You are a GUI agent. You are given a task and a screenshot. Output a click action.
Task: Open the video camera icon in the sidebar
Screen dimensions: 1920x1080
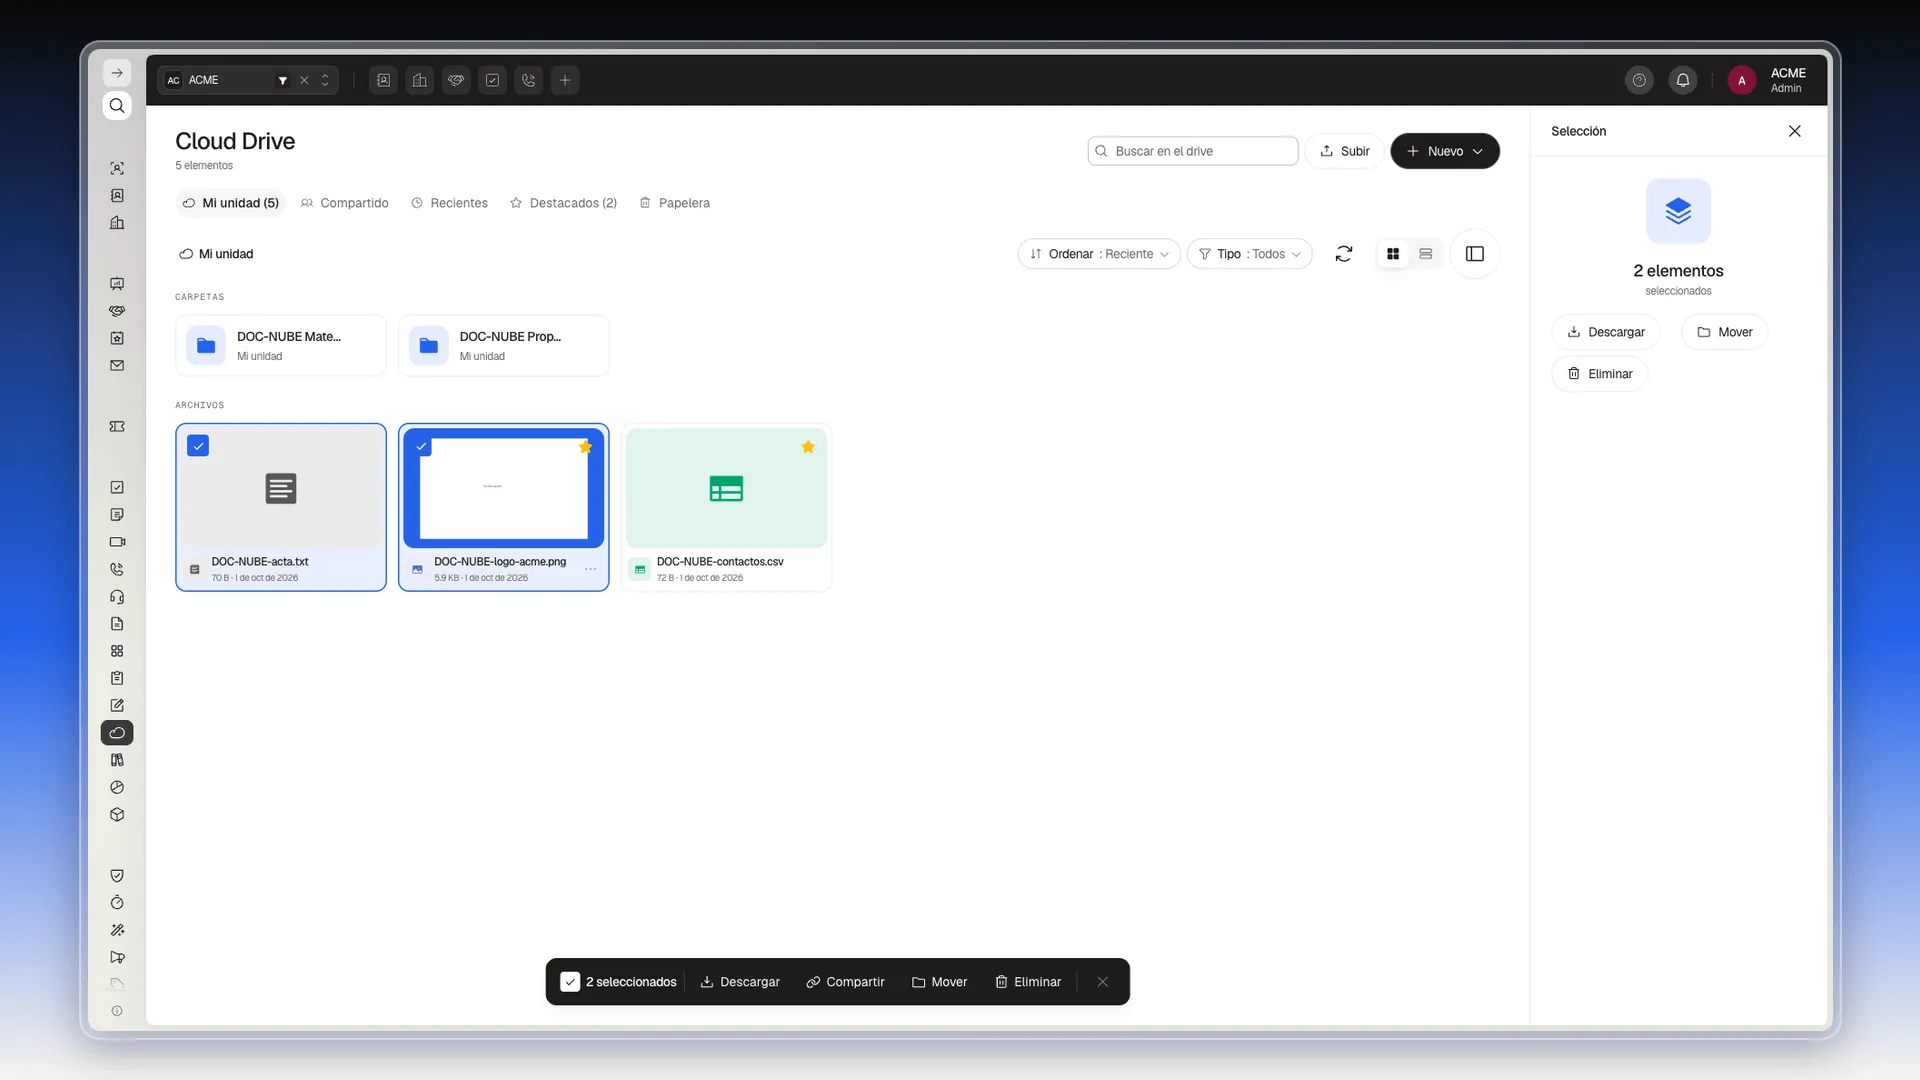[x=117, y=542]
